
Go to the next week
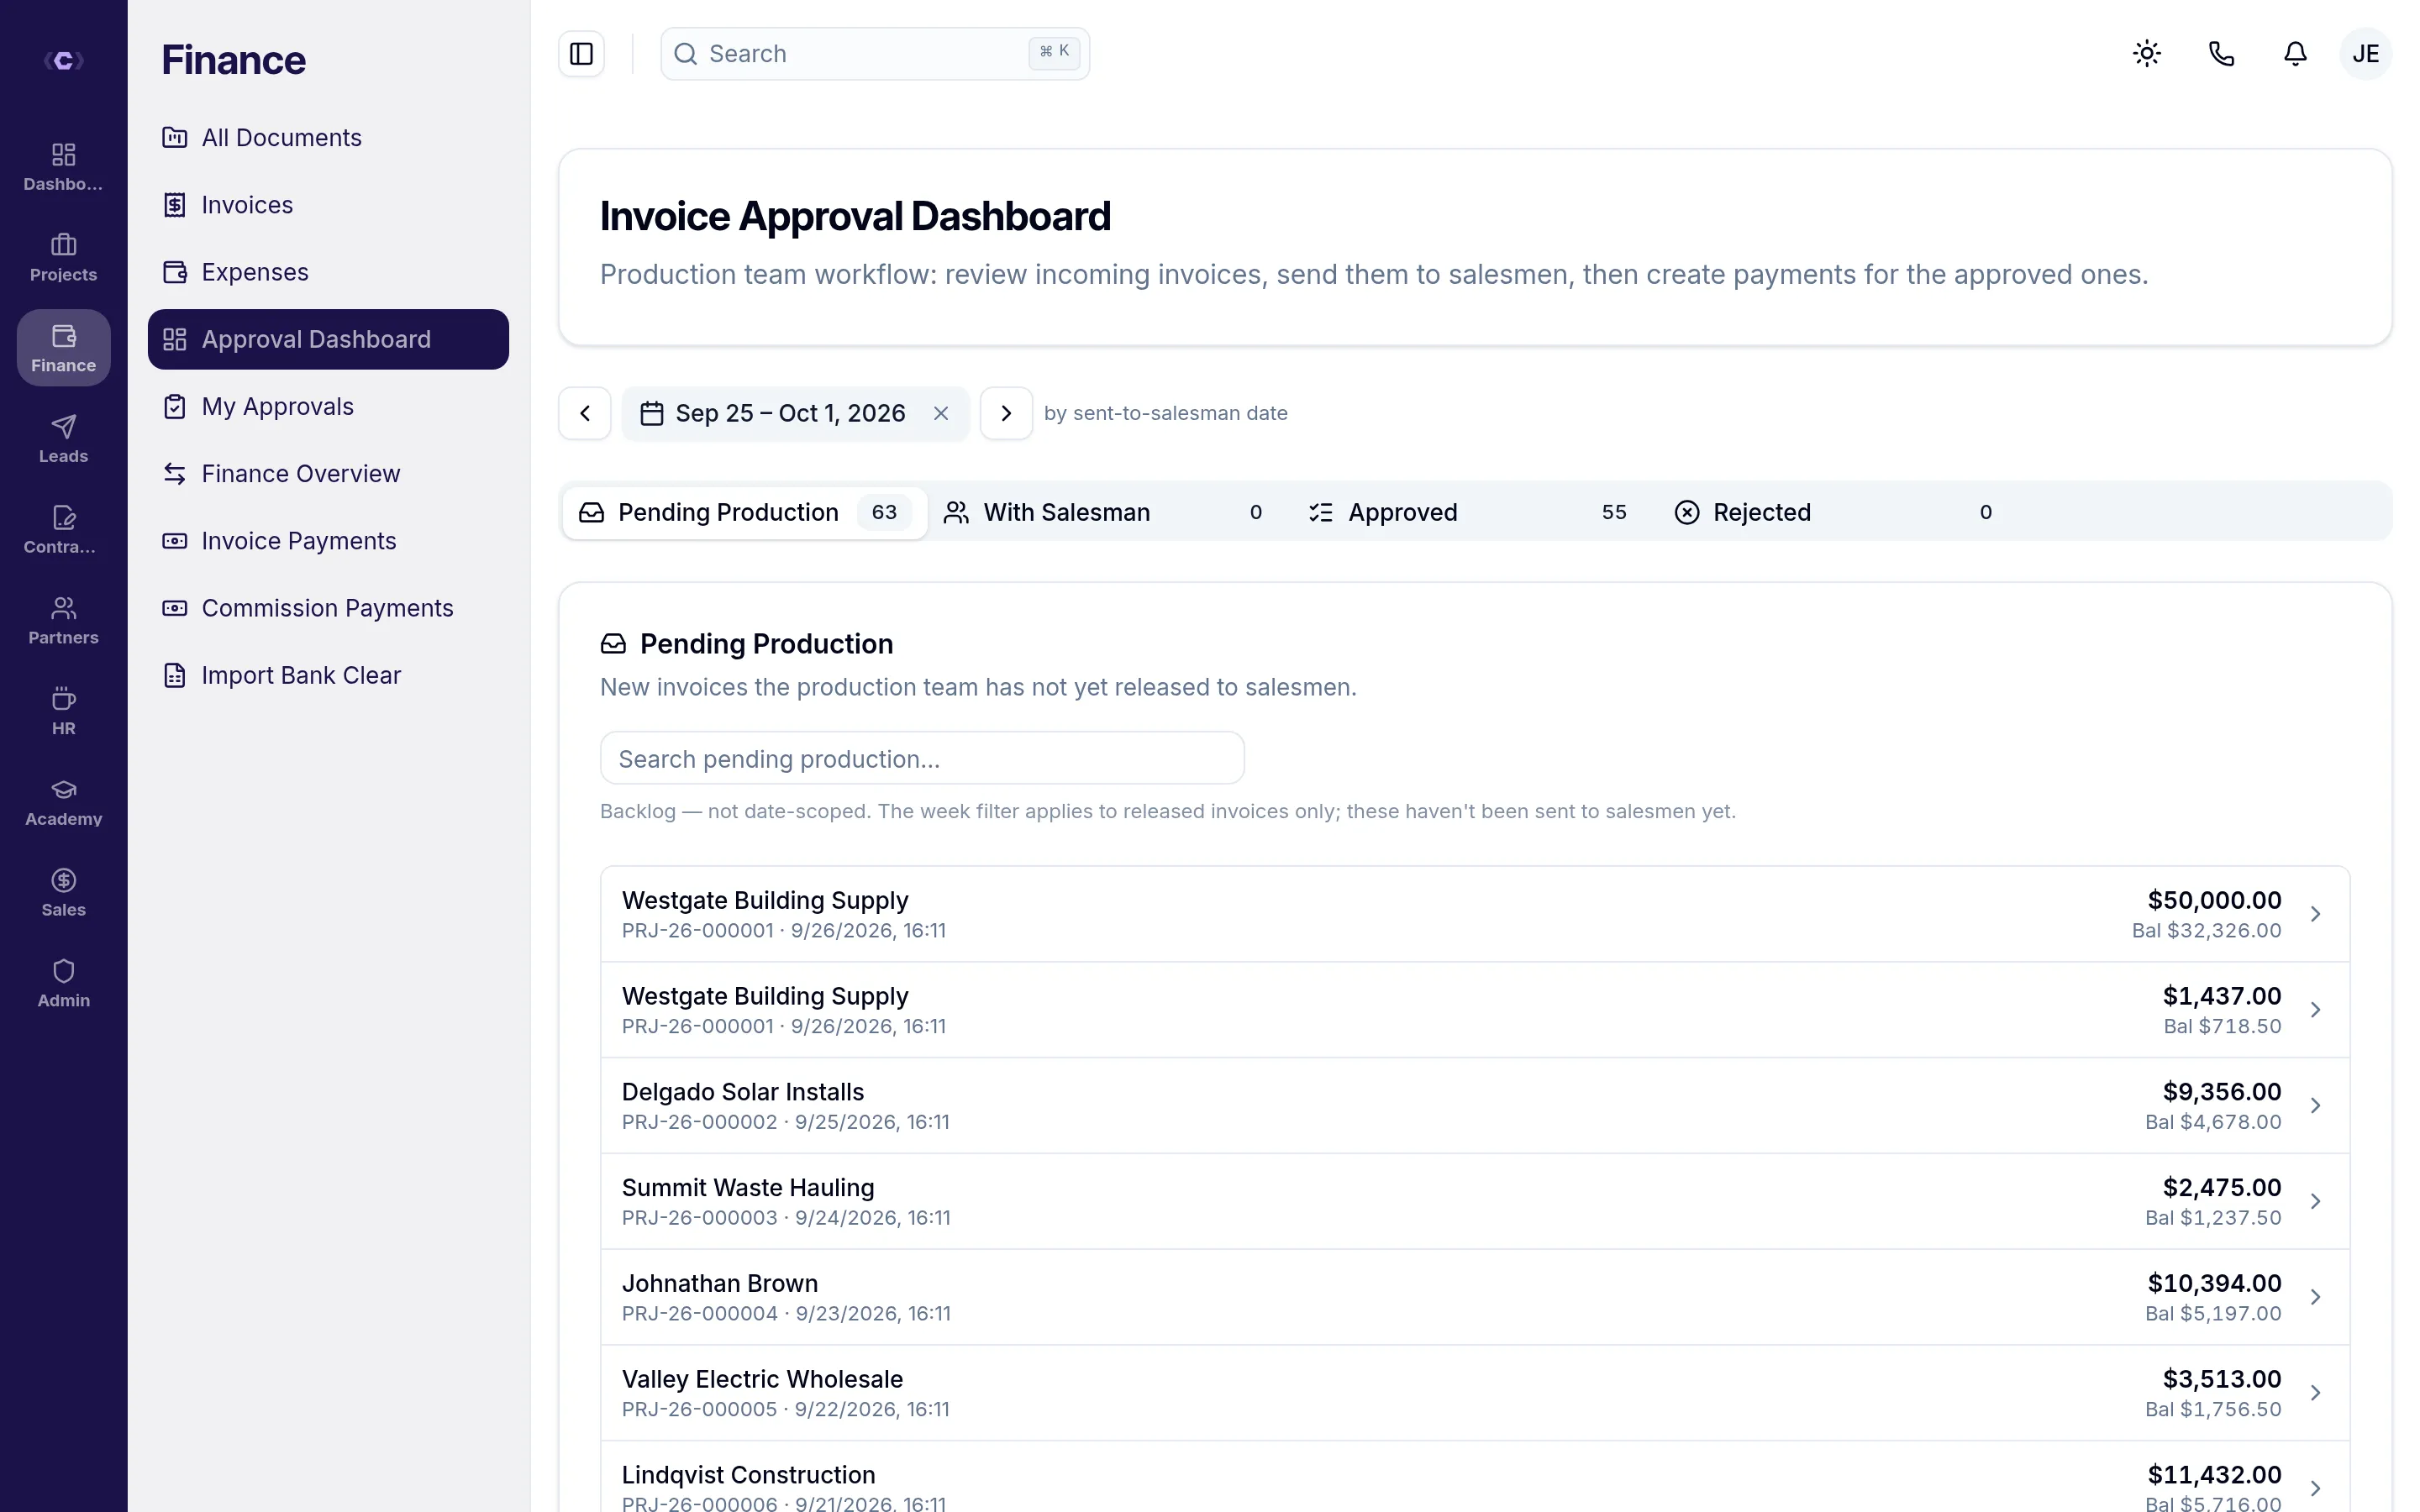coord(1006,413)
